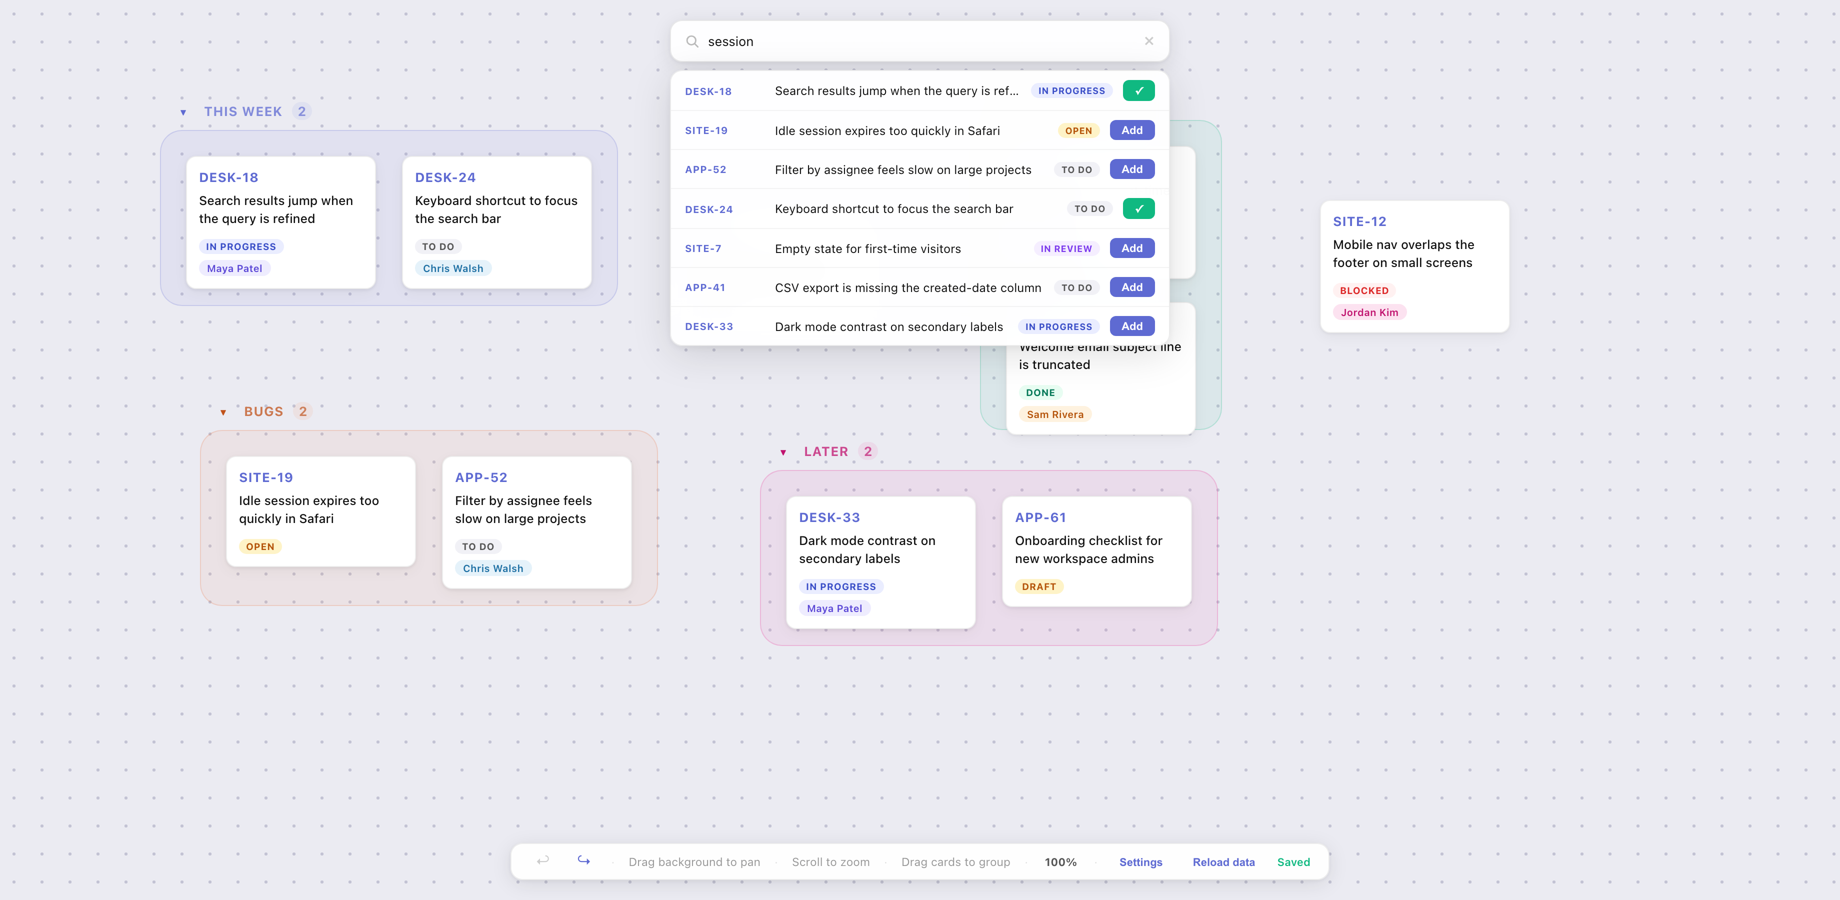The height and width of the screenshot is (900, 1840).
Task: Collapse the THIS WEEK group
Action: pos(183,112)
